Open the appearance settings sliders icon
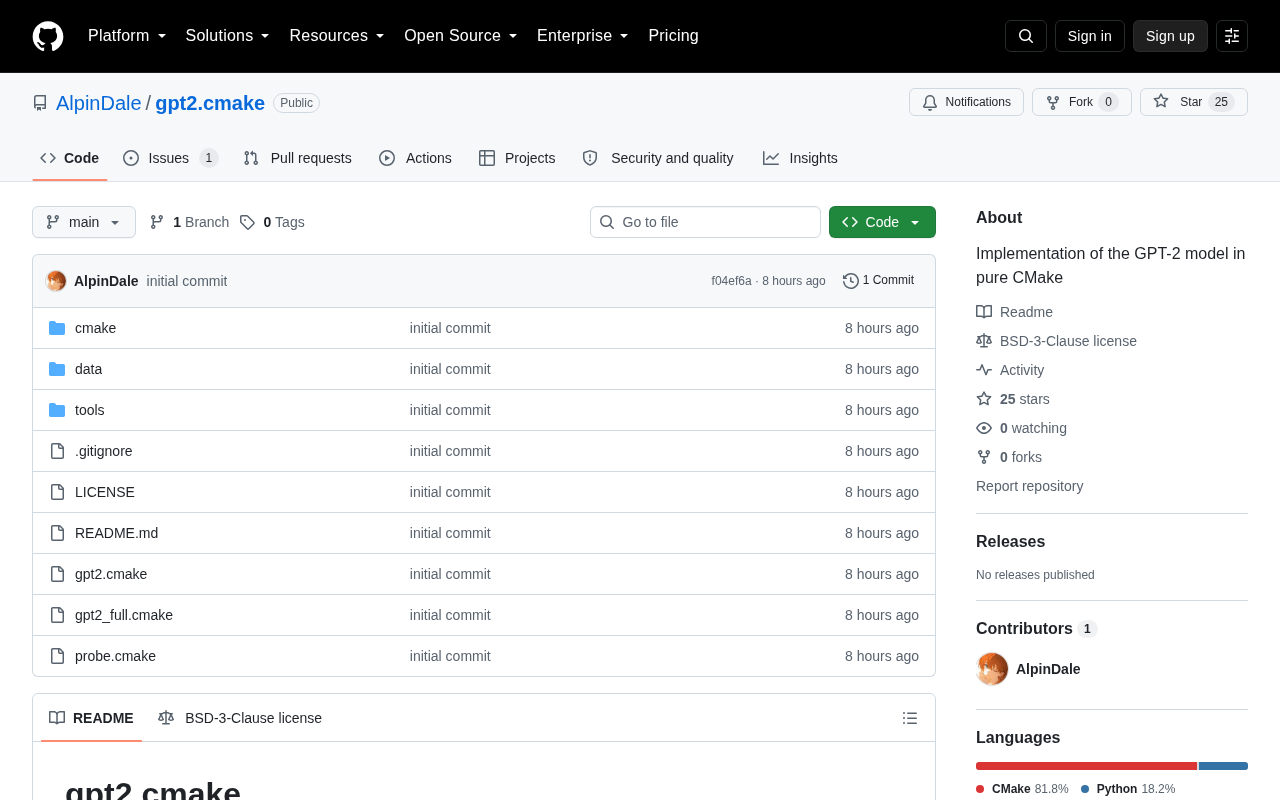1280x800 pixels. [1232, 36]
